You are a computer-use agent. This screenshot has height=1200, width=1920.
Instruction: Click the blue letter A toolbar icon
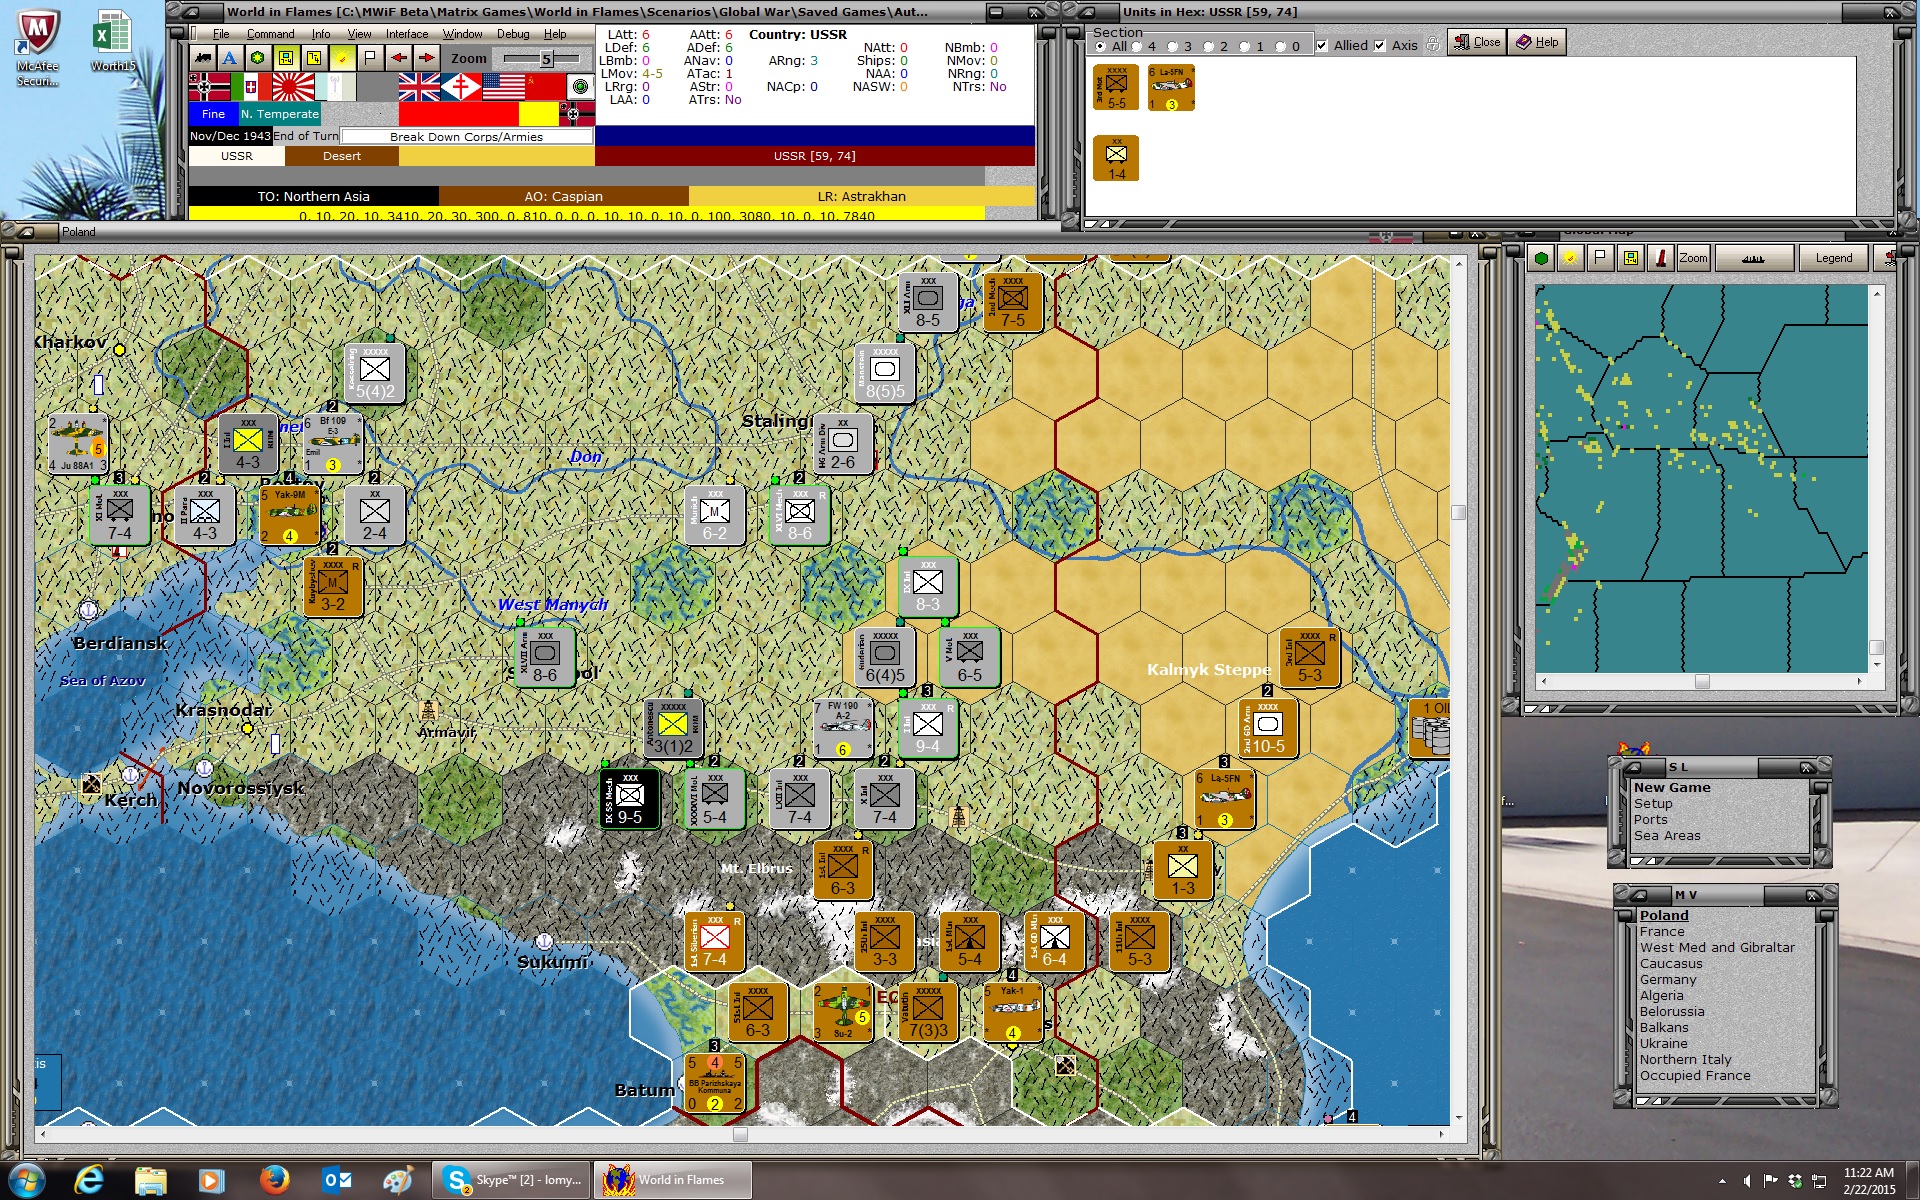tap(230, 58)
